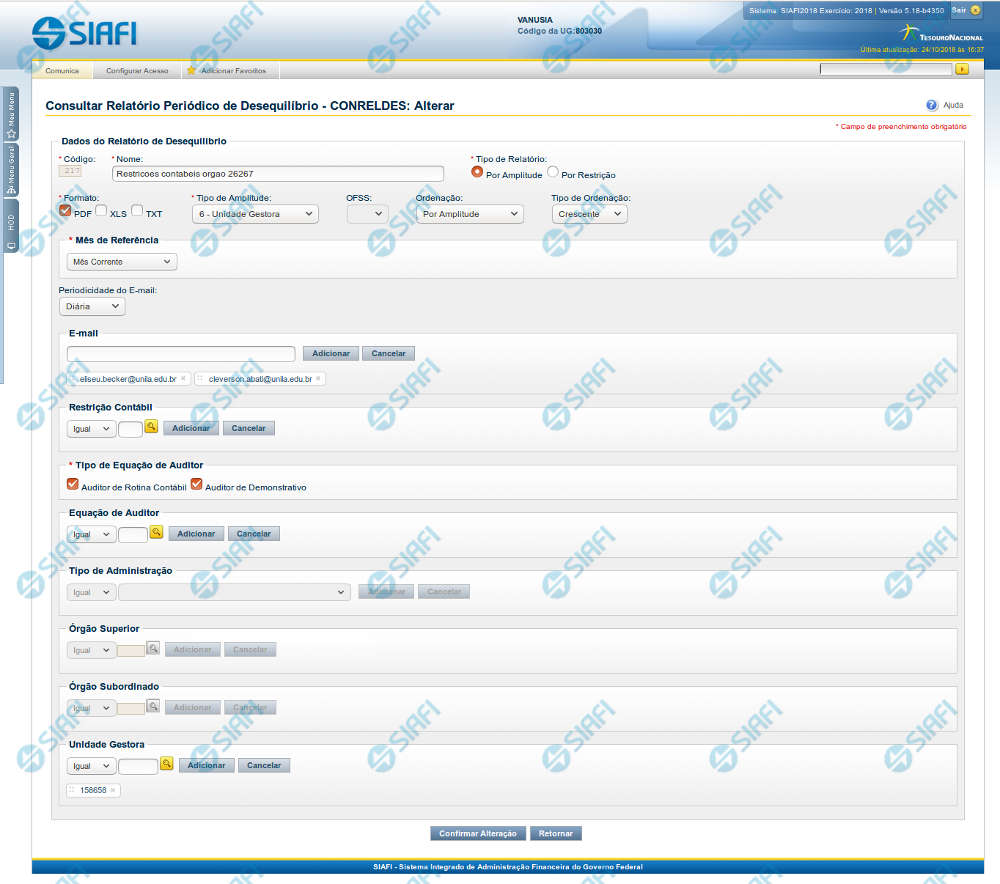Click Confirmar Alteração button

pyautogui.click(x=478, y=834)
